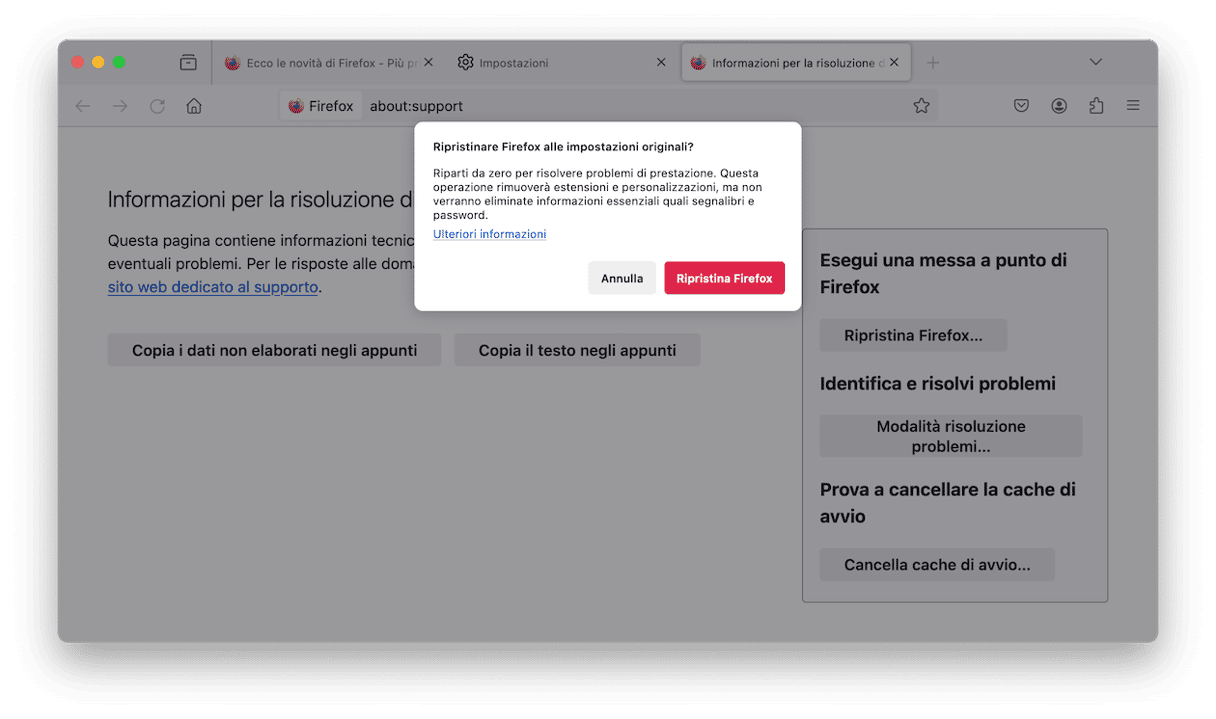Click the macOS yellow minimize window button

click(98, 62)
